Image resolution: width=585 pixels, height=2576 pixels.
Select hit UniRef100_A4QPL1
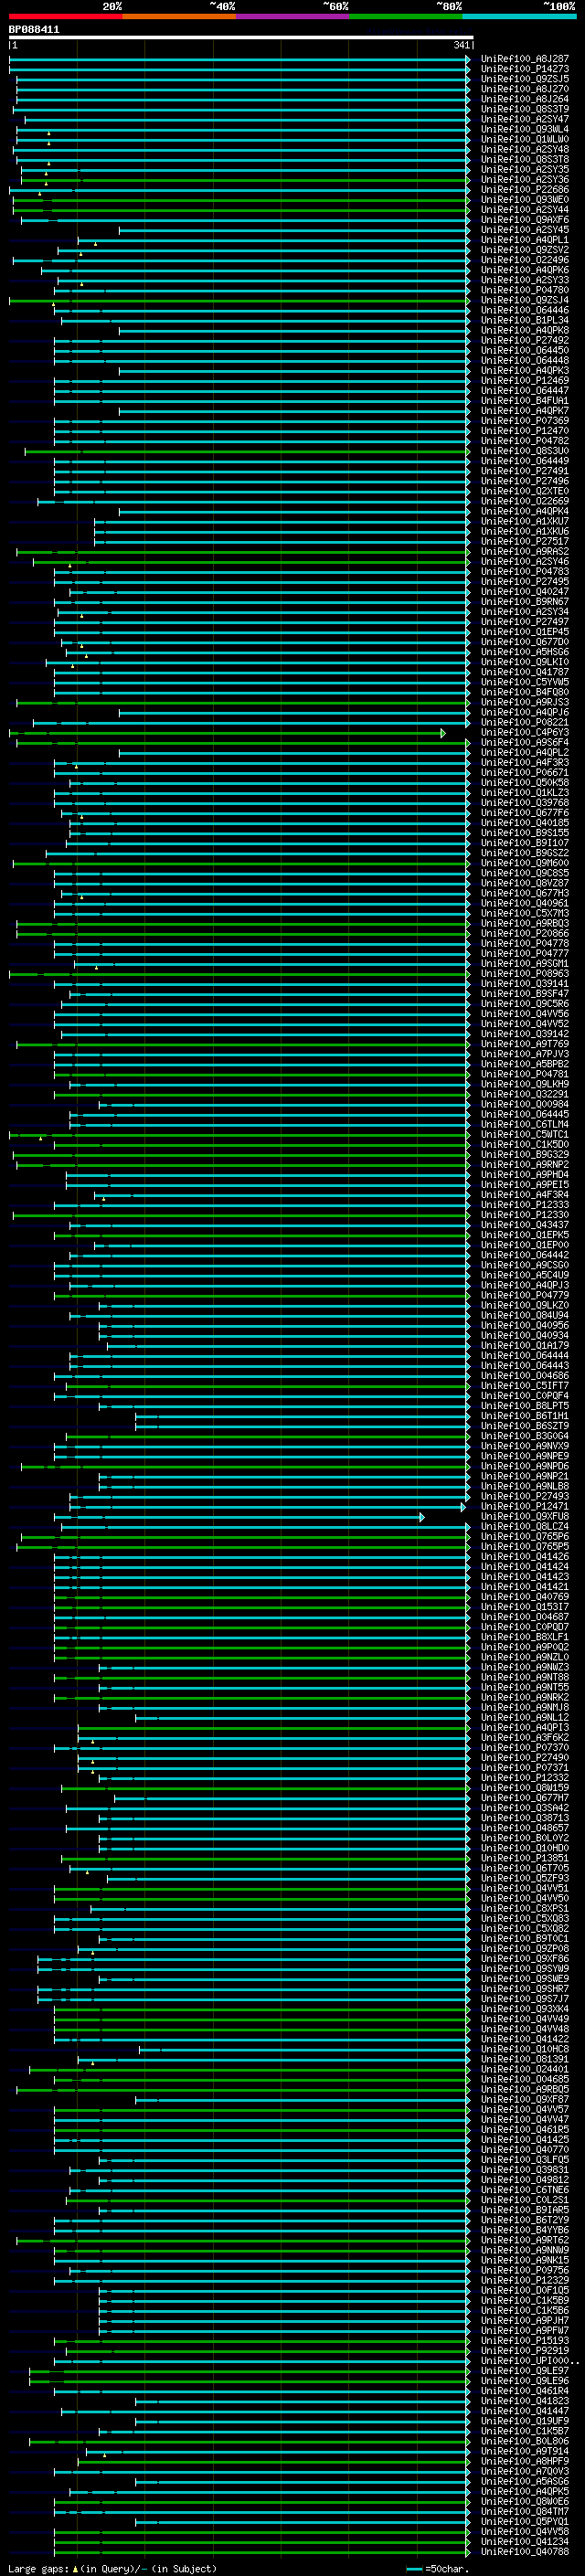(525, 240)
